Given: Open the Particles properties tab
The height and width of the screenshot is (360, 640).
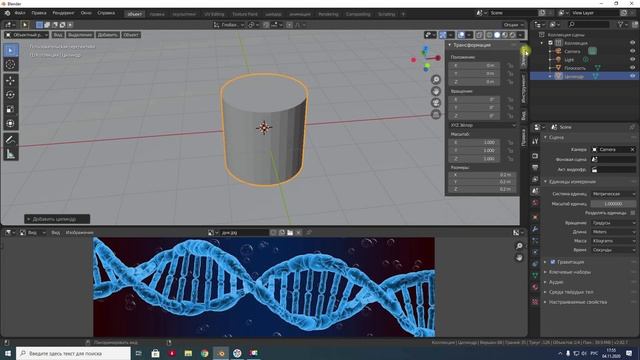Looking at the screenshot, I should pyautogui.click(x=535, y=241).
